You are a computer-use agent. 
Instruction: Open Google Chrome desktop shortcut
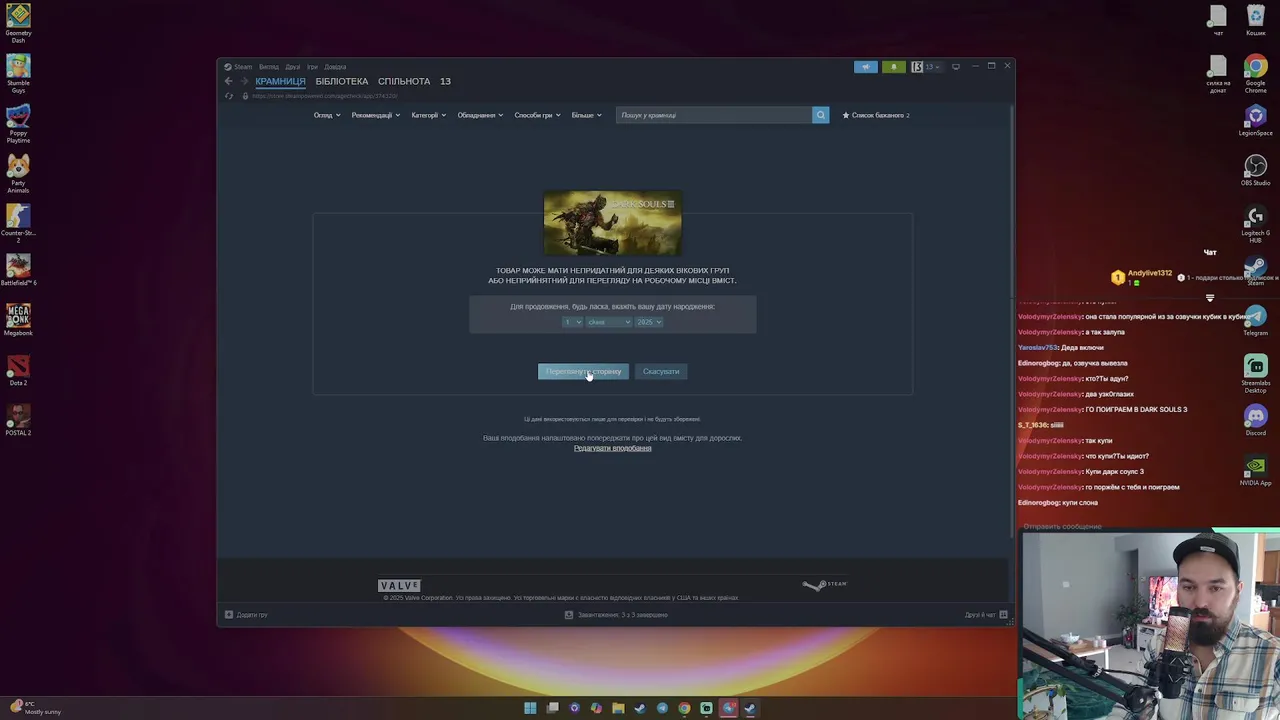click(1255, 74)
